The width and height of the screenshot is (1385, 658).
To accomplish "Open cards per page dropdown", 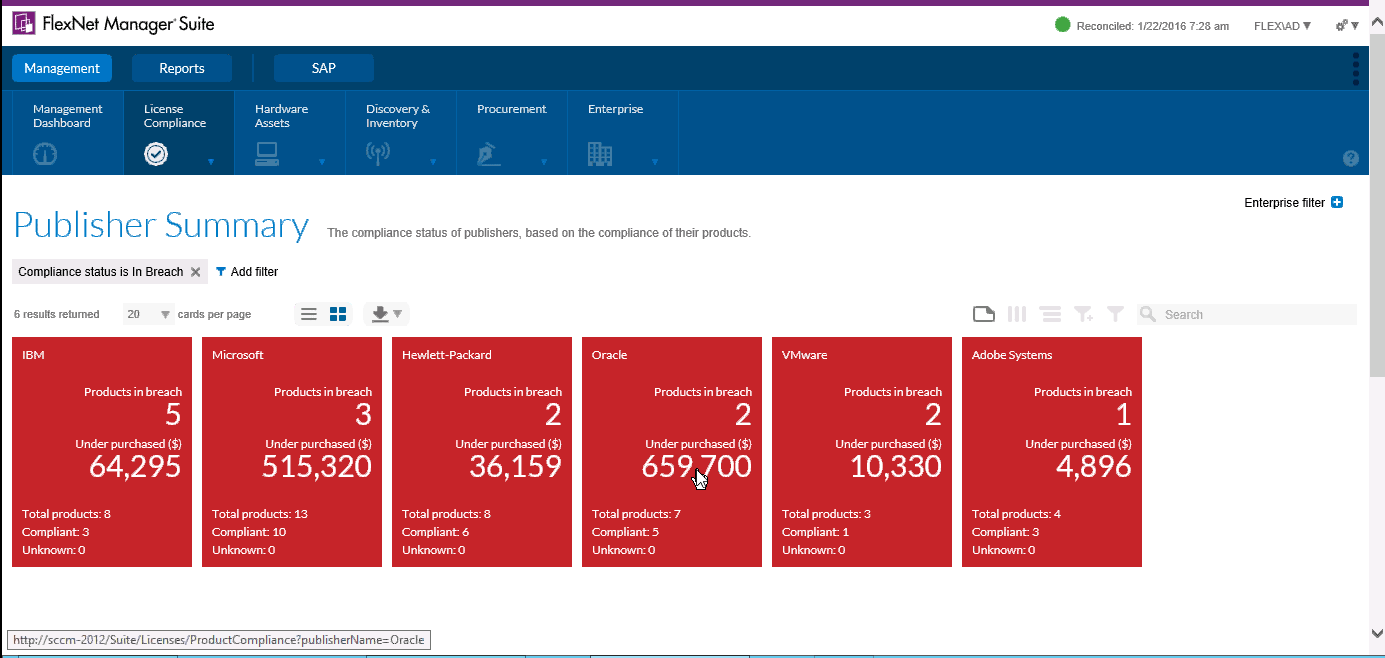I will pyautogui.click(x=148, y=314).
